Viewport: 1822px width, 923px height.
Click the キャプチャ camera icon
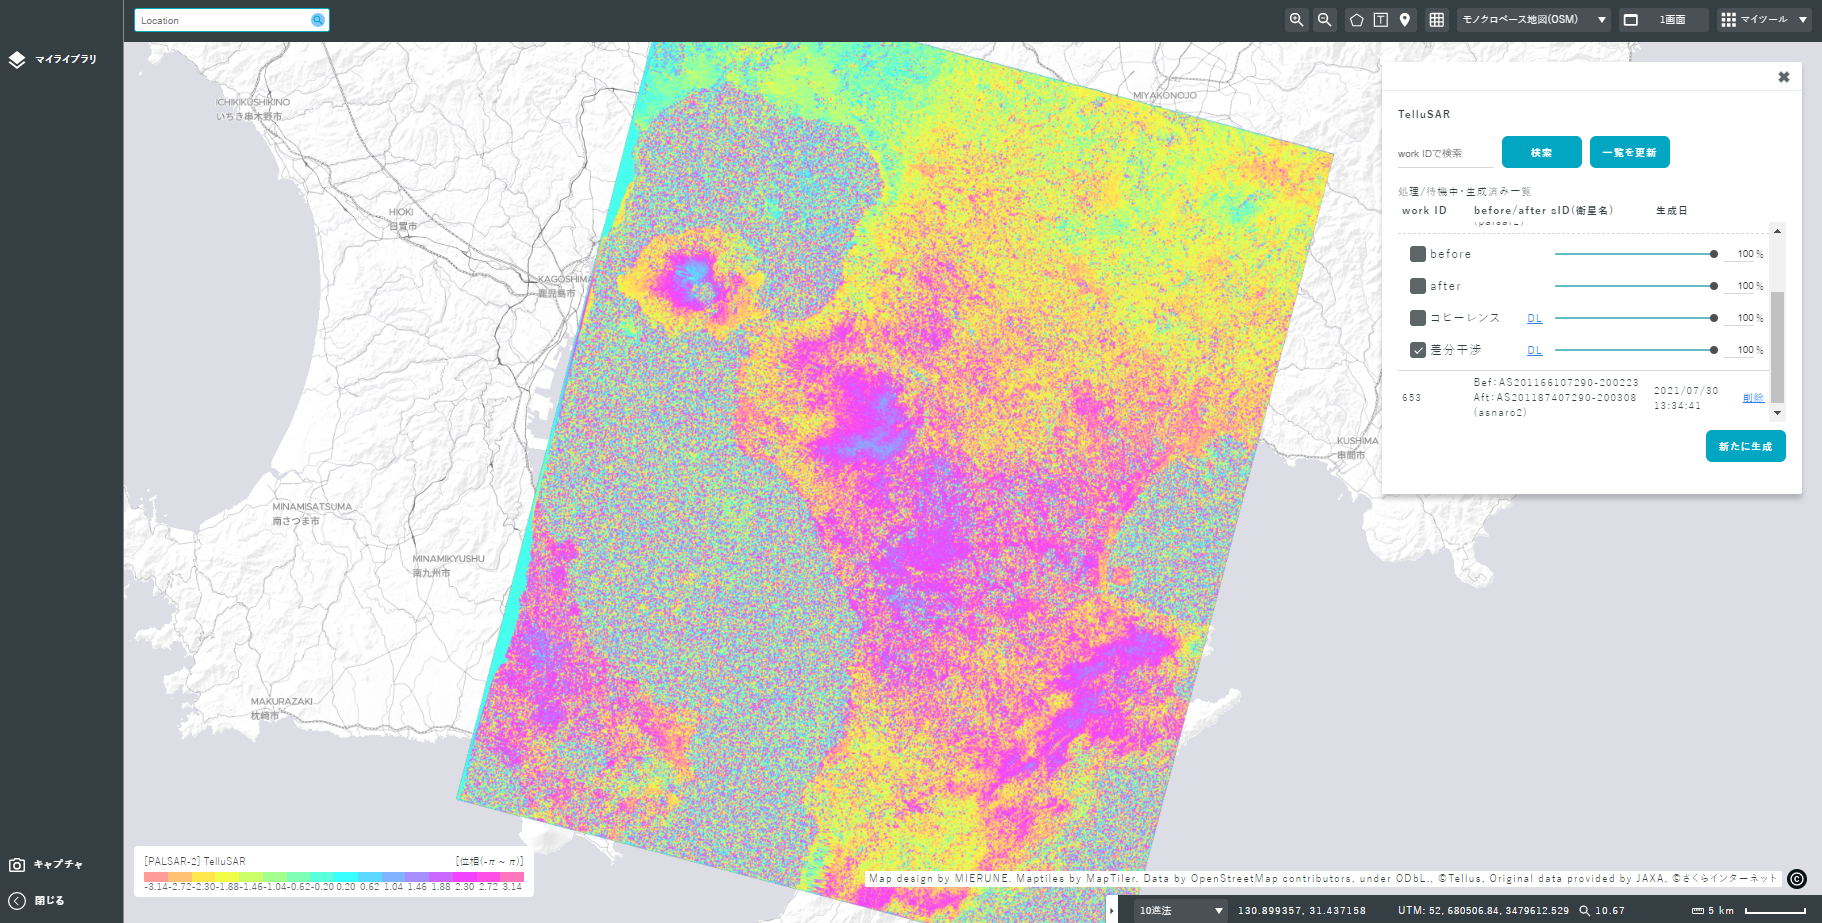click(17, 865)
